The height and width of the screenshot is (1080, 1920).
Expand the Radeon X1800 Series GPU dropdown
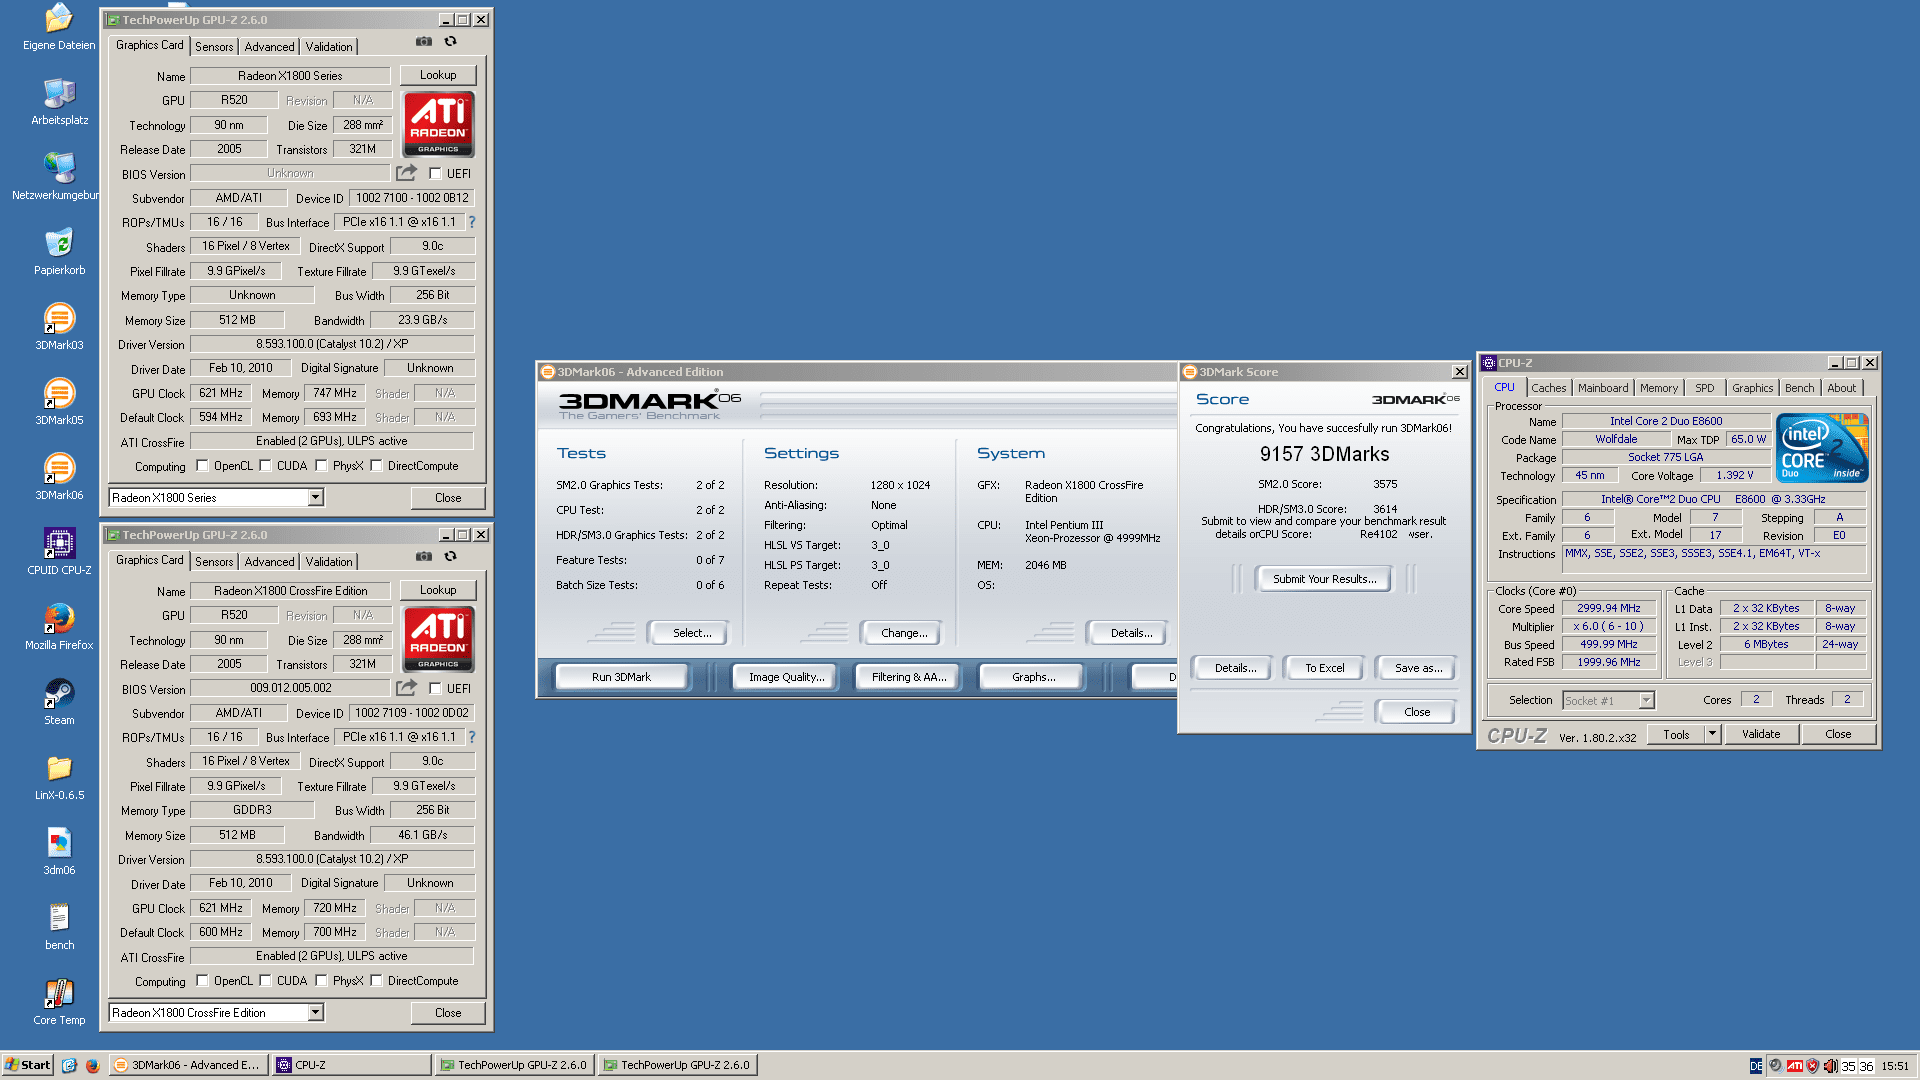pos(315,498)
